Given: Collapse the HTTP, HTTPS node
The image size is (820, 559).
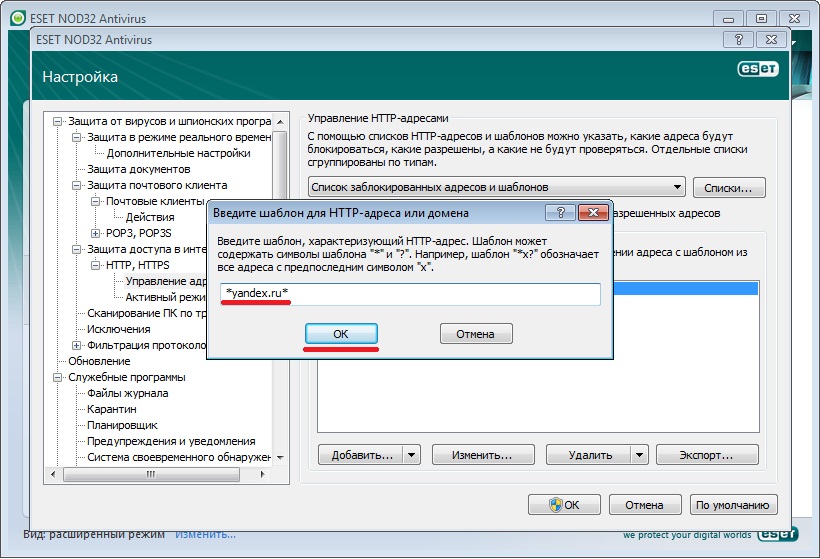Looking at the screenshot, I should (95, 266).
